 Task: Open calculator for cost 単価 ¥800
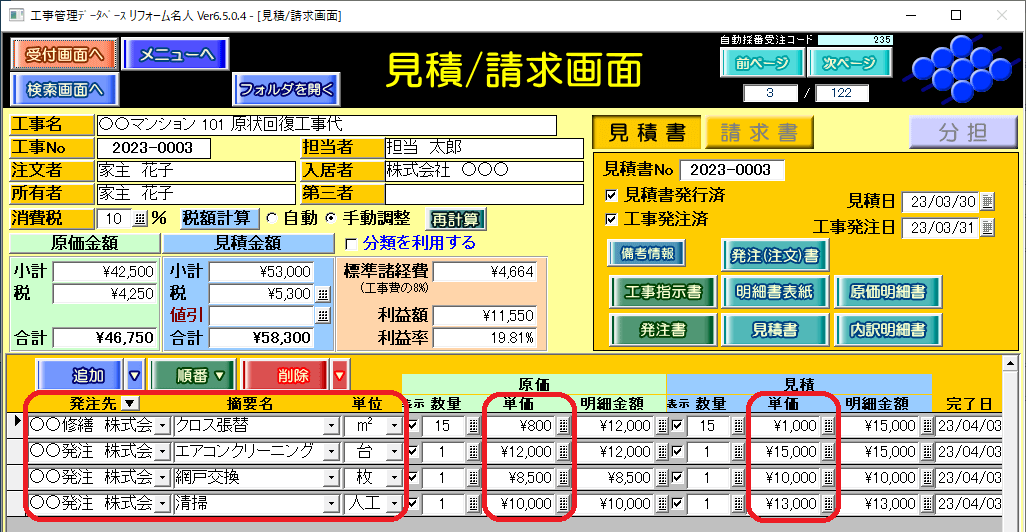pyautogui.click(x=562, y=426)
